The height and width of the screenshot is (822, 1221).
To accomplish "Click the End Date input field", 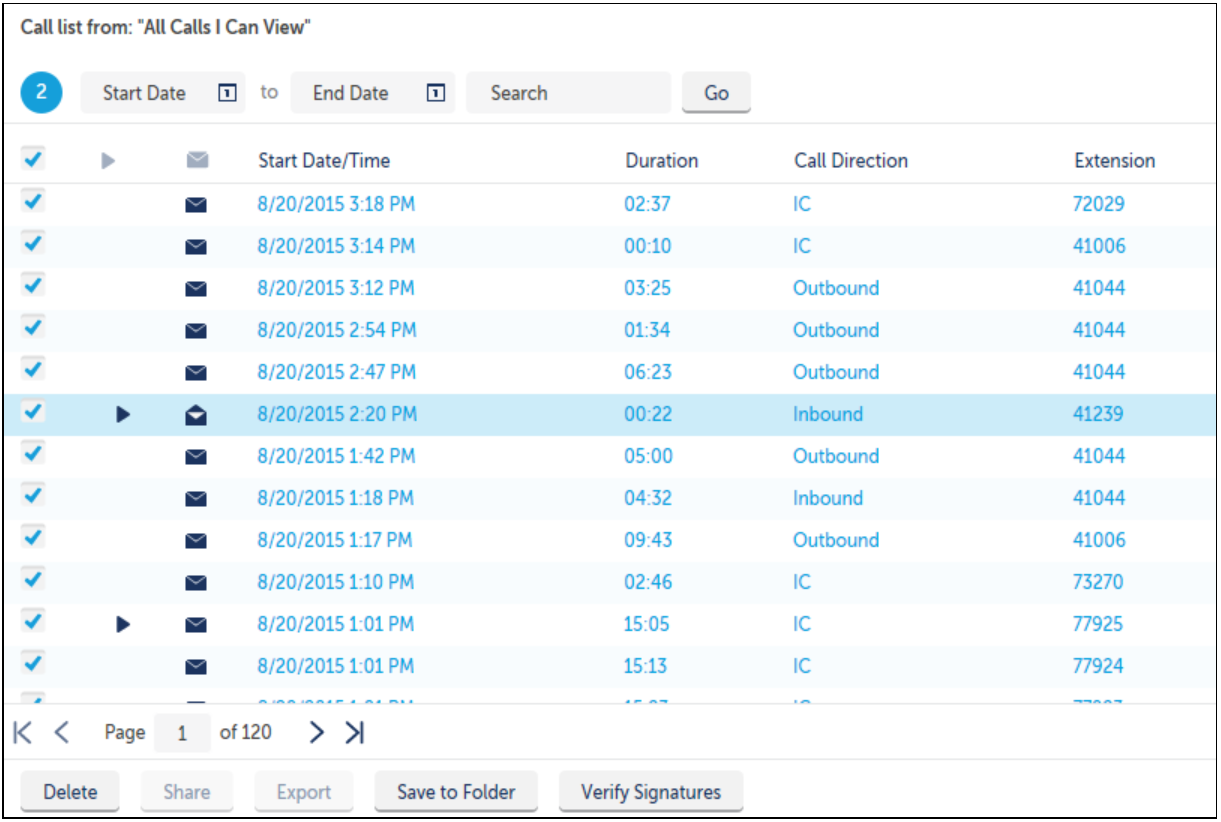I will pos(373,93).
